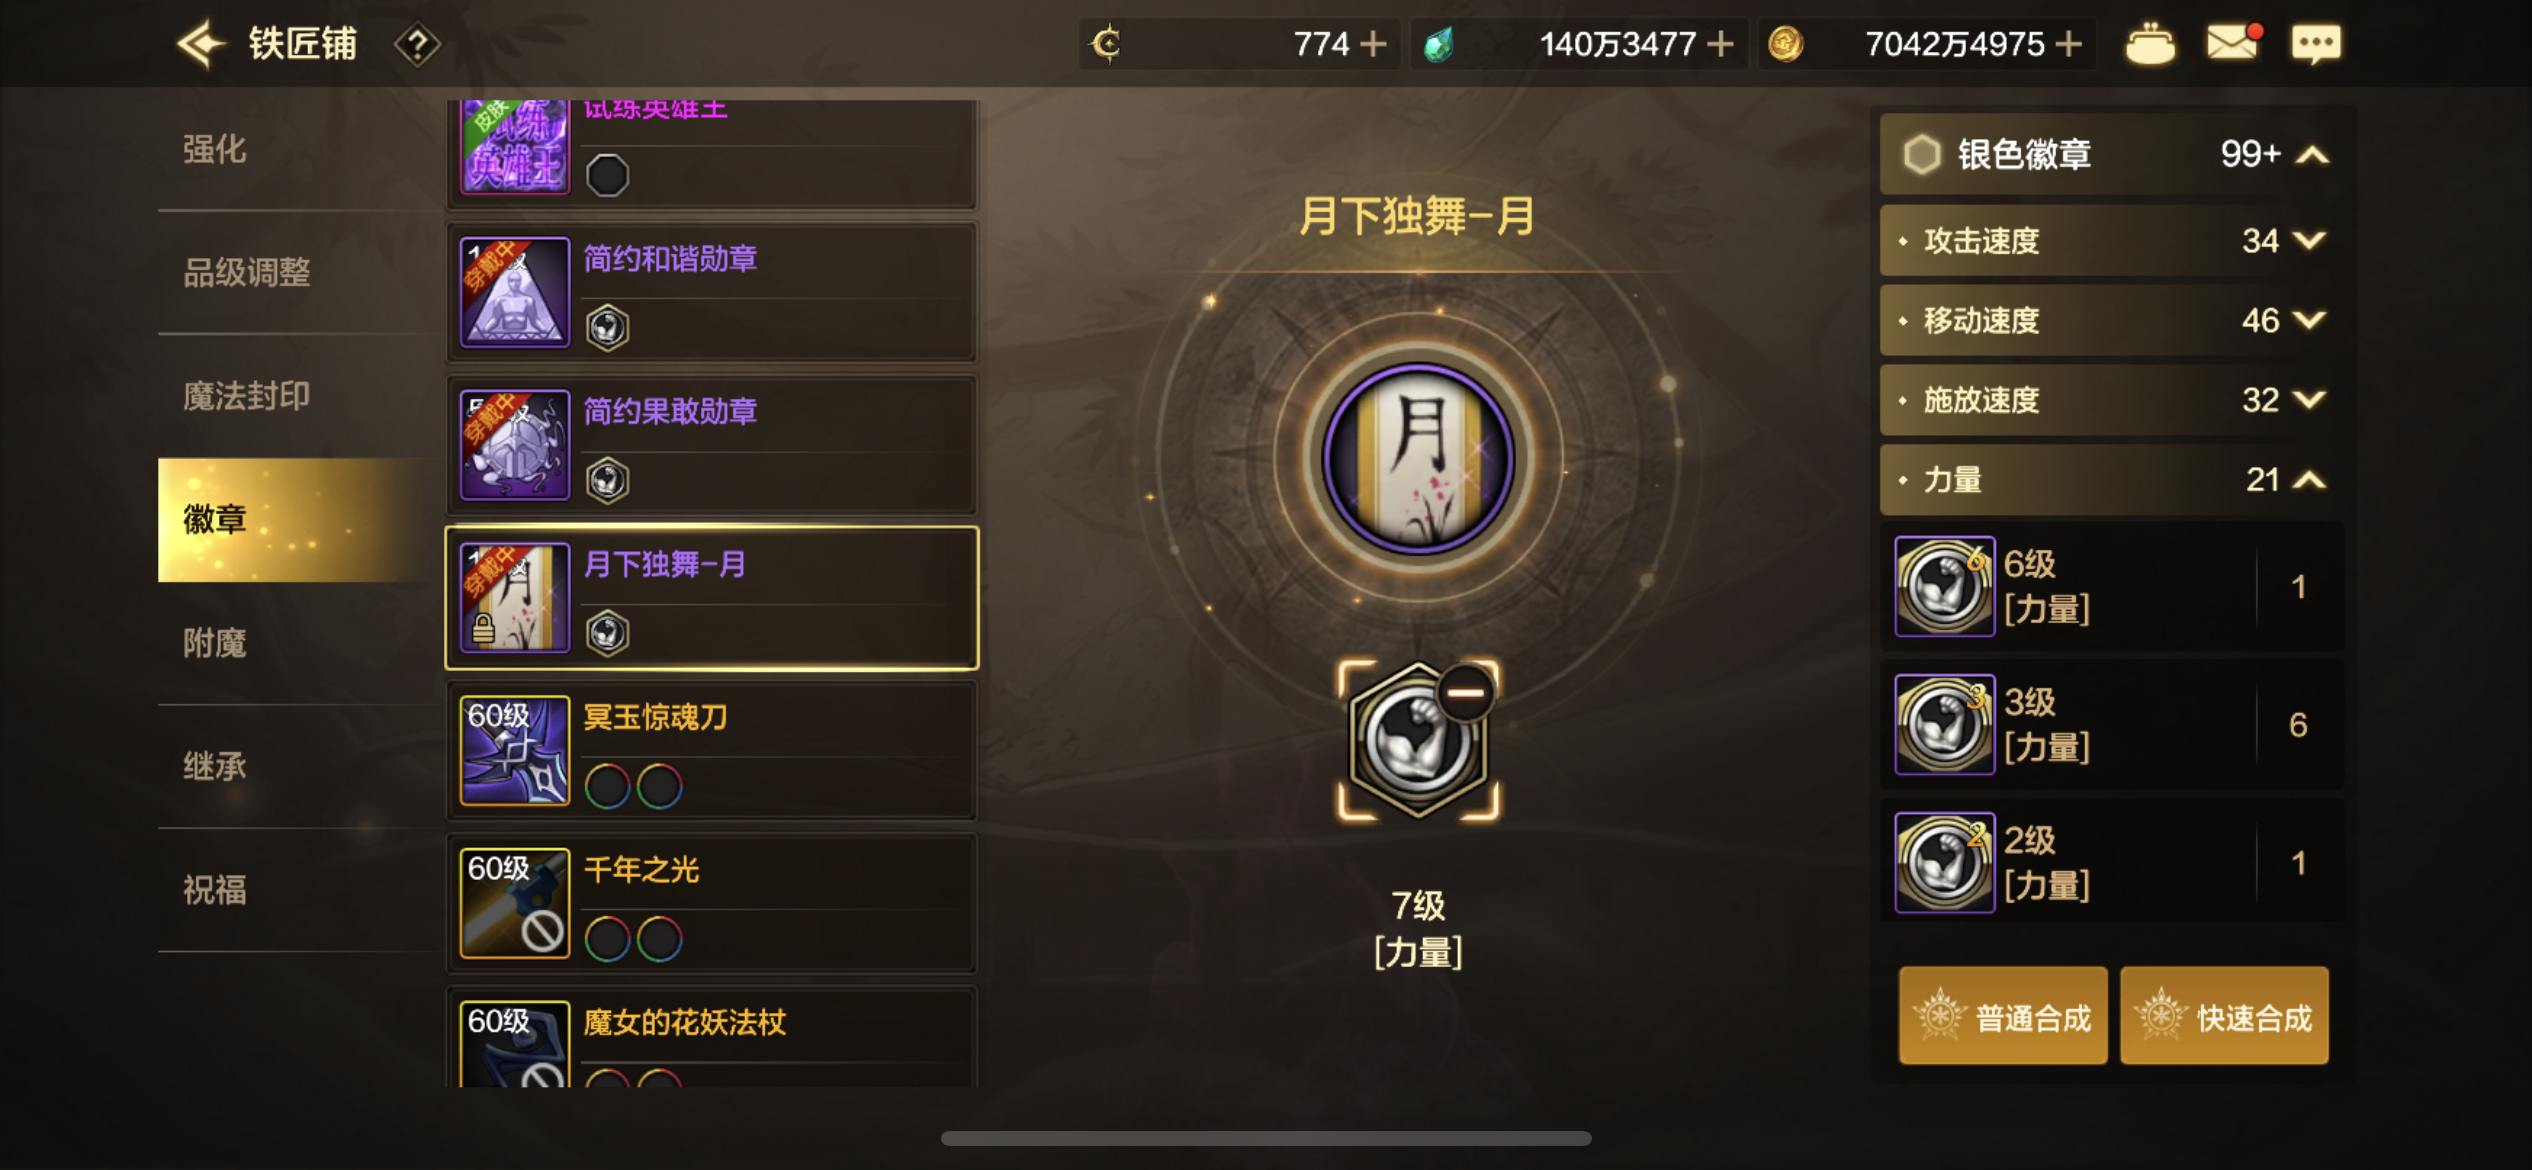Add more gold coins with plus
This screenshot has height=1170, width=2532.
[2068, 44]
